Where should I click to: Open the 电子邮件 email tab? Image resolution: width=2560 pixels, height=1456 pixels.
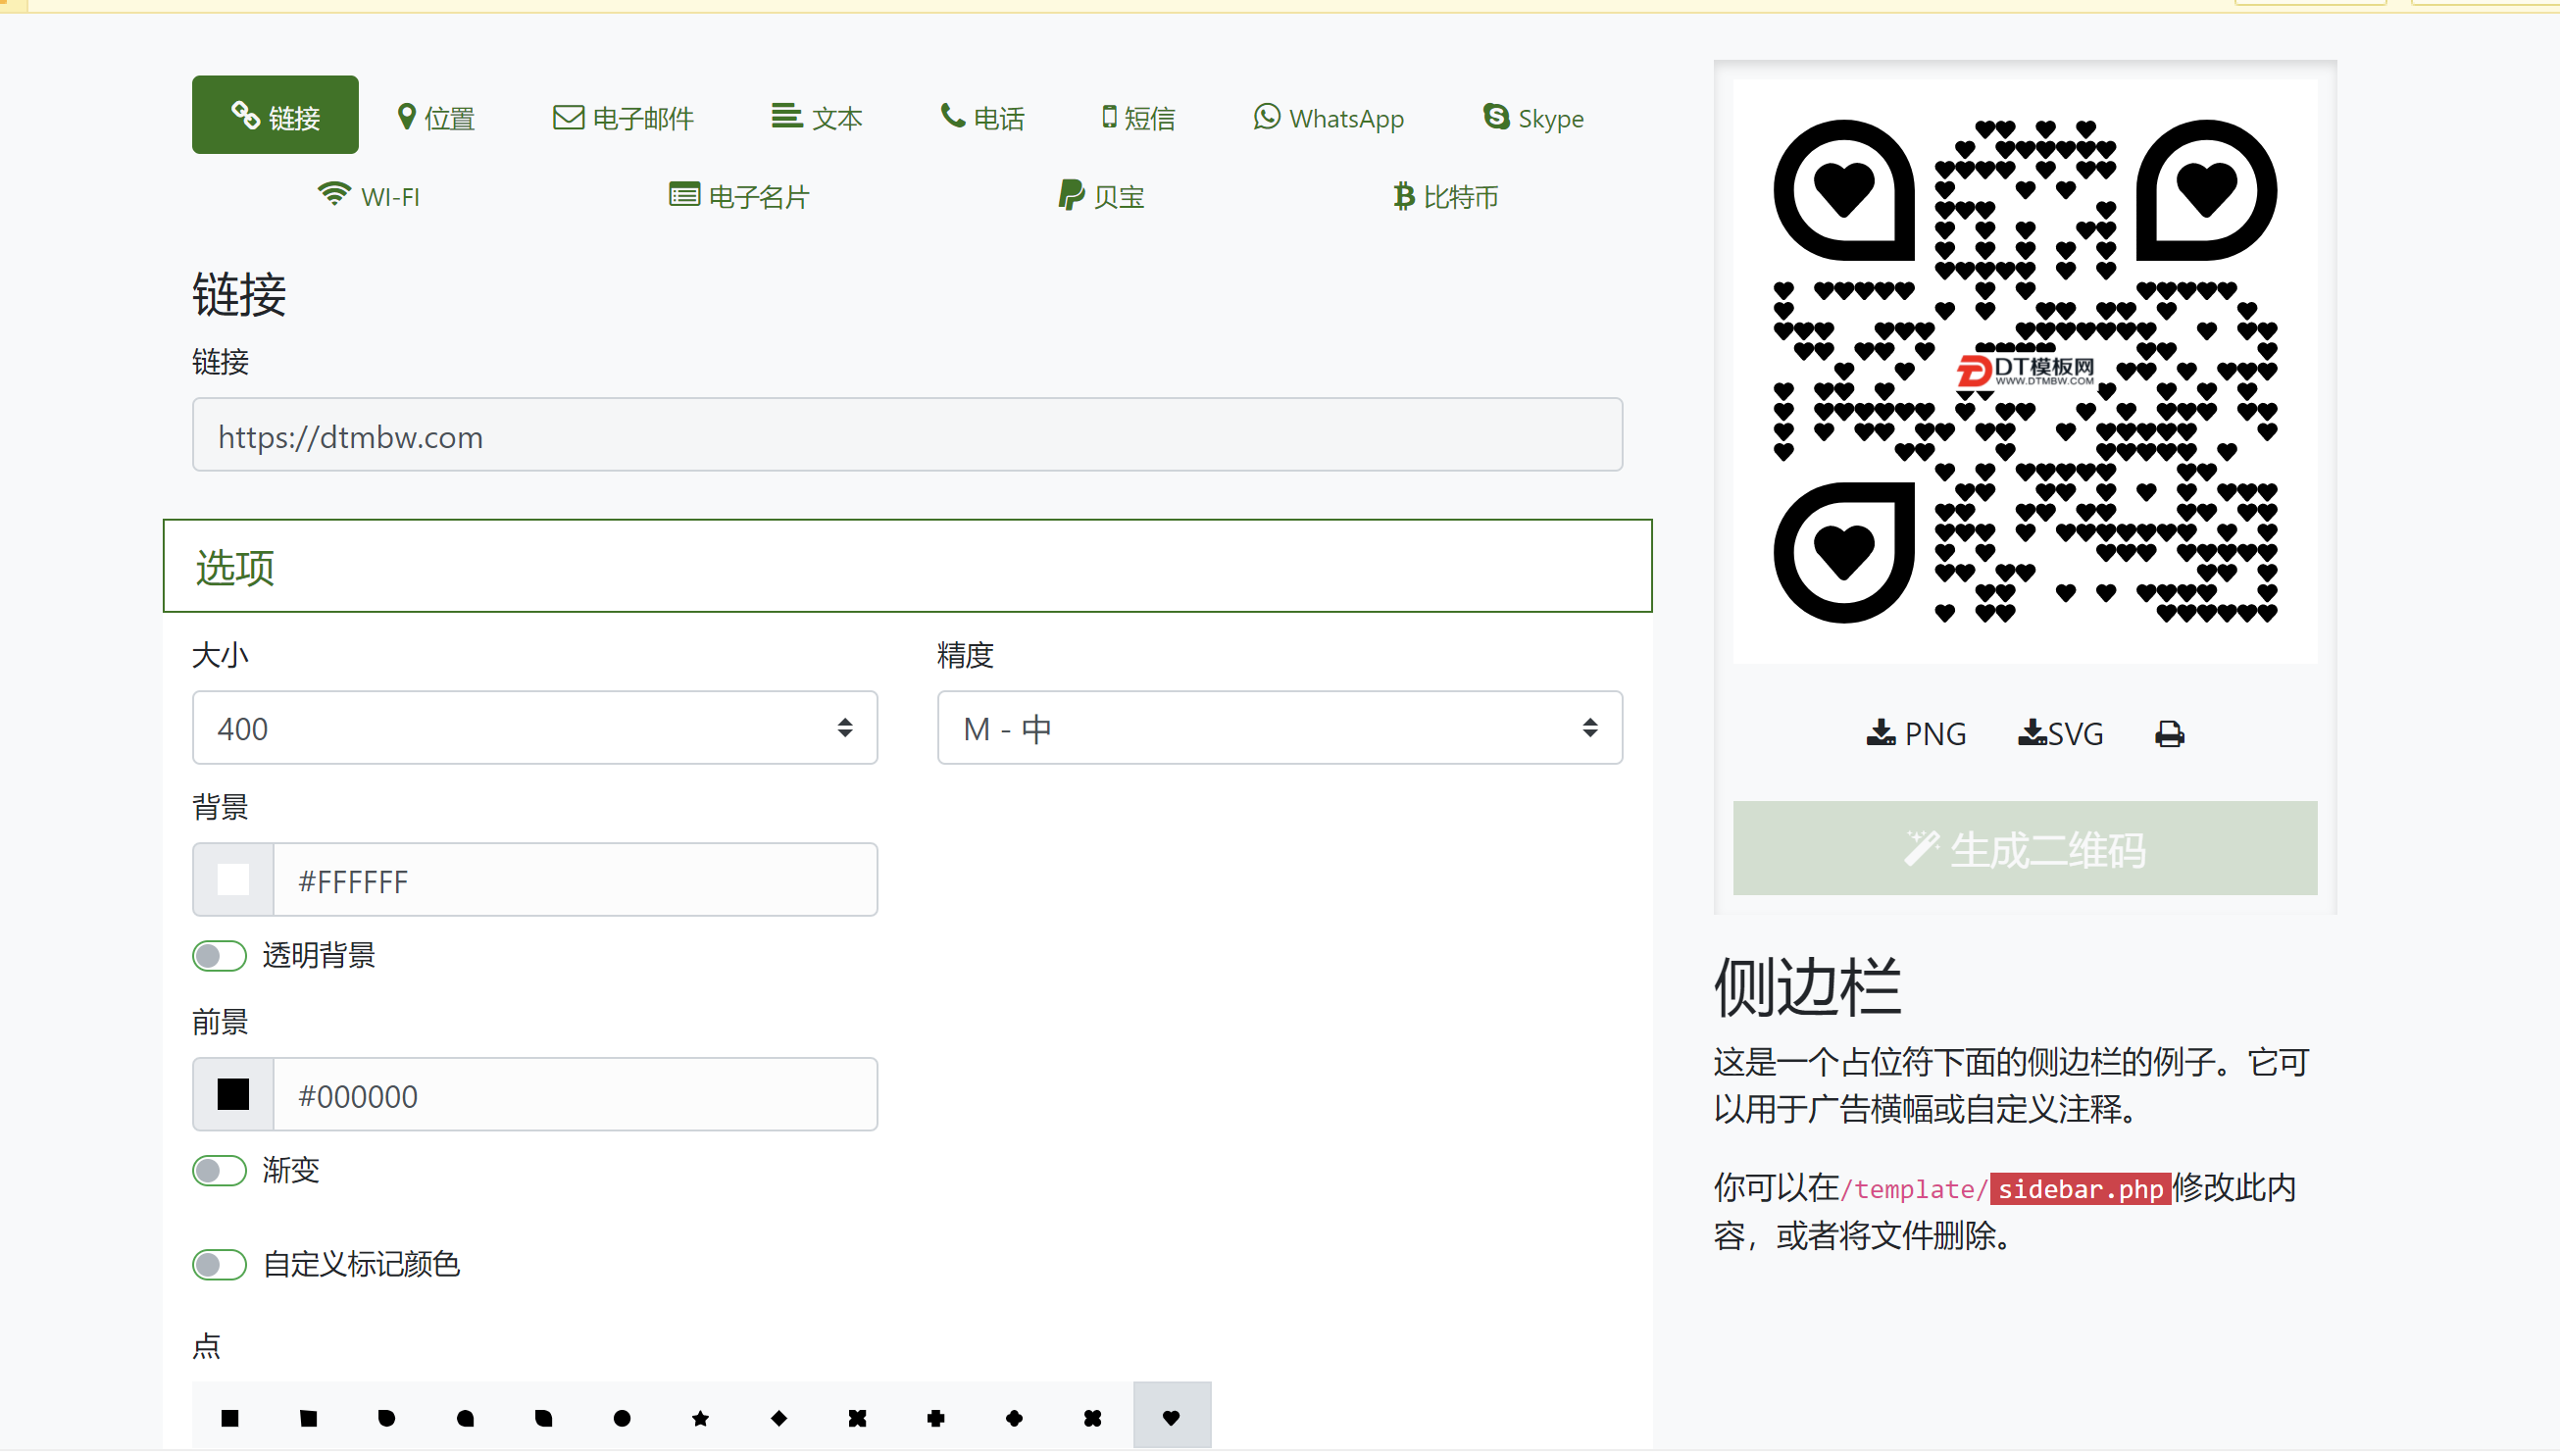623,118
